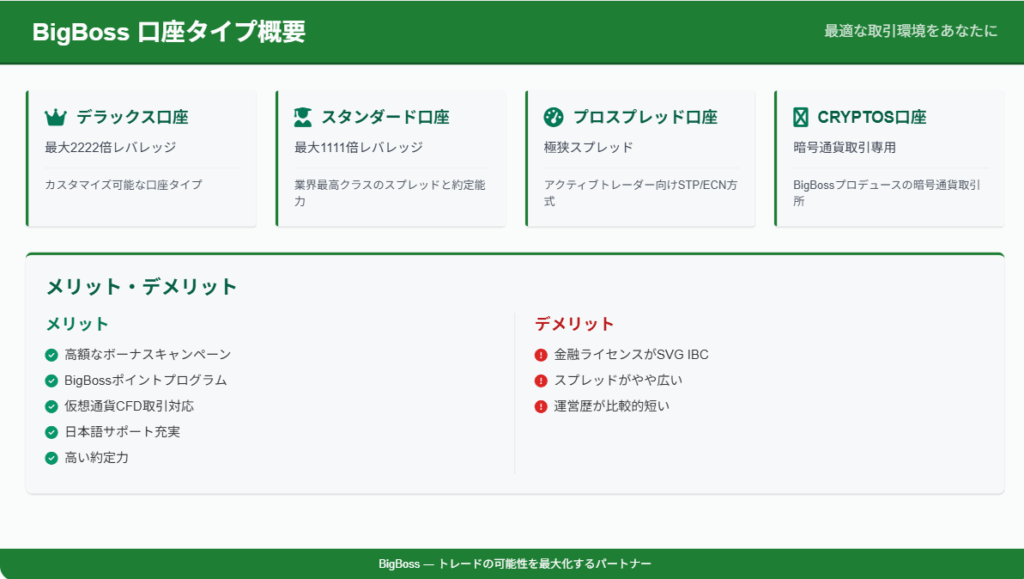This screenshot has width=1024, height=579.
Task: Click the crown icon beside デラックス口座
Action: coord(55,118)
